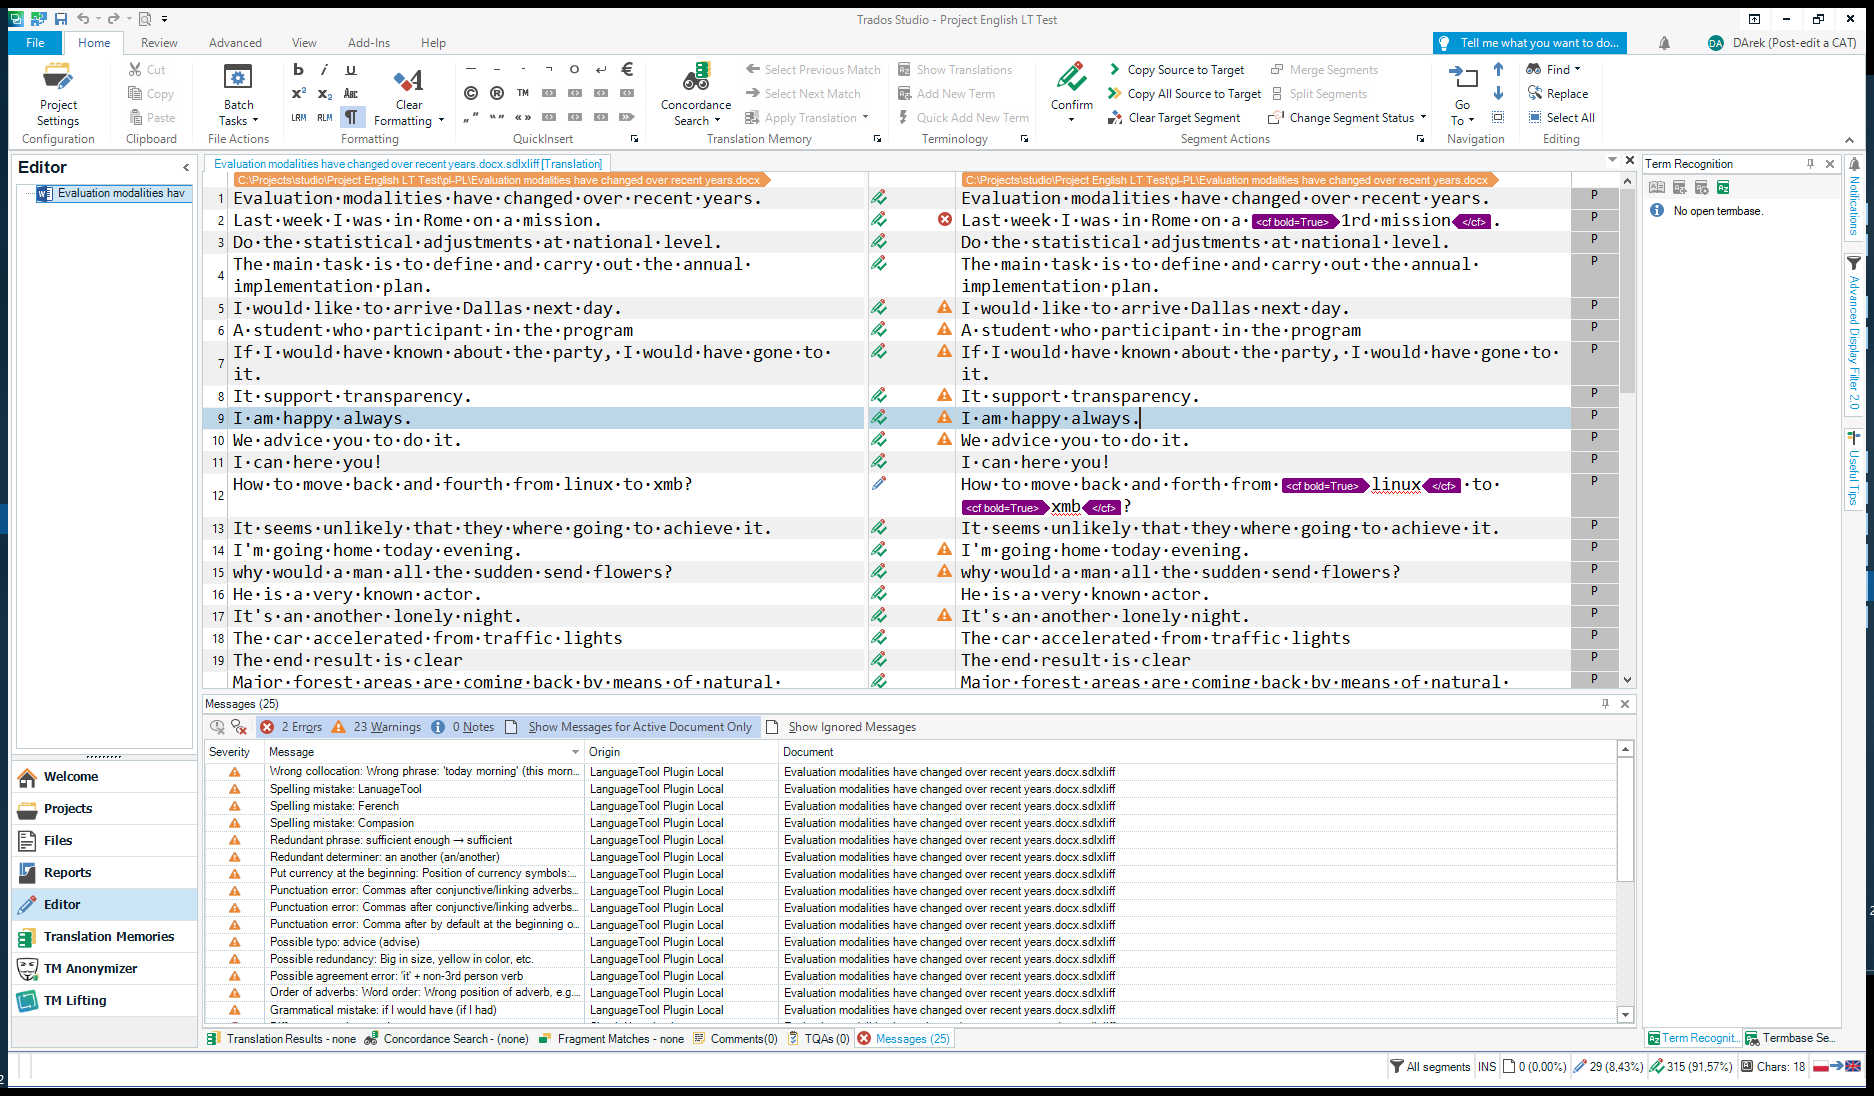Click the Concordance Search icon
Viewport: 1874px width, 1096px height.
[x=695, y=78]
